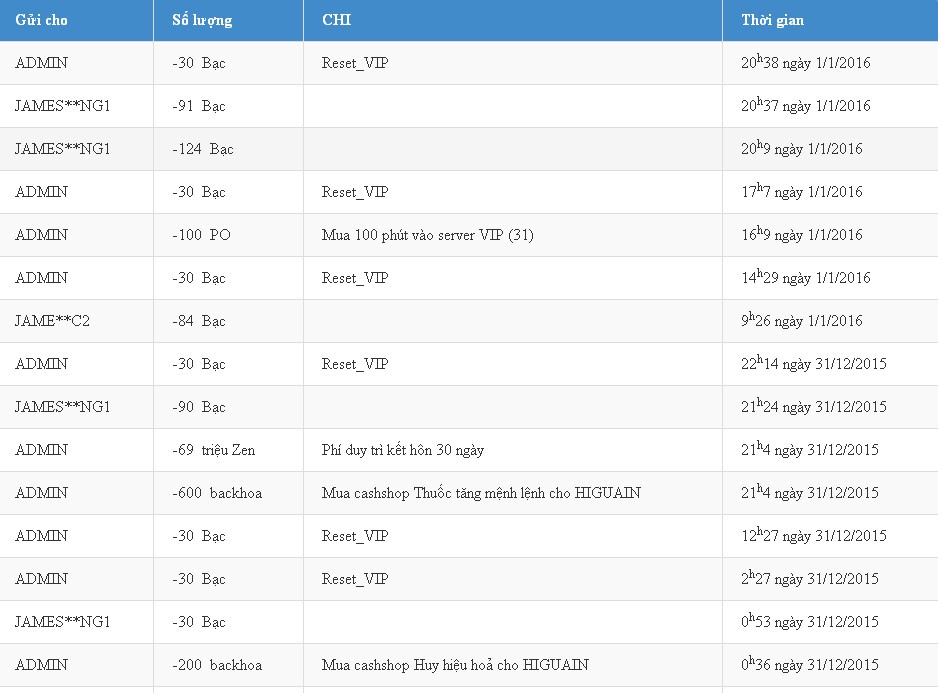Select the first ADMIN Reset_VIP row

(469, 63)
